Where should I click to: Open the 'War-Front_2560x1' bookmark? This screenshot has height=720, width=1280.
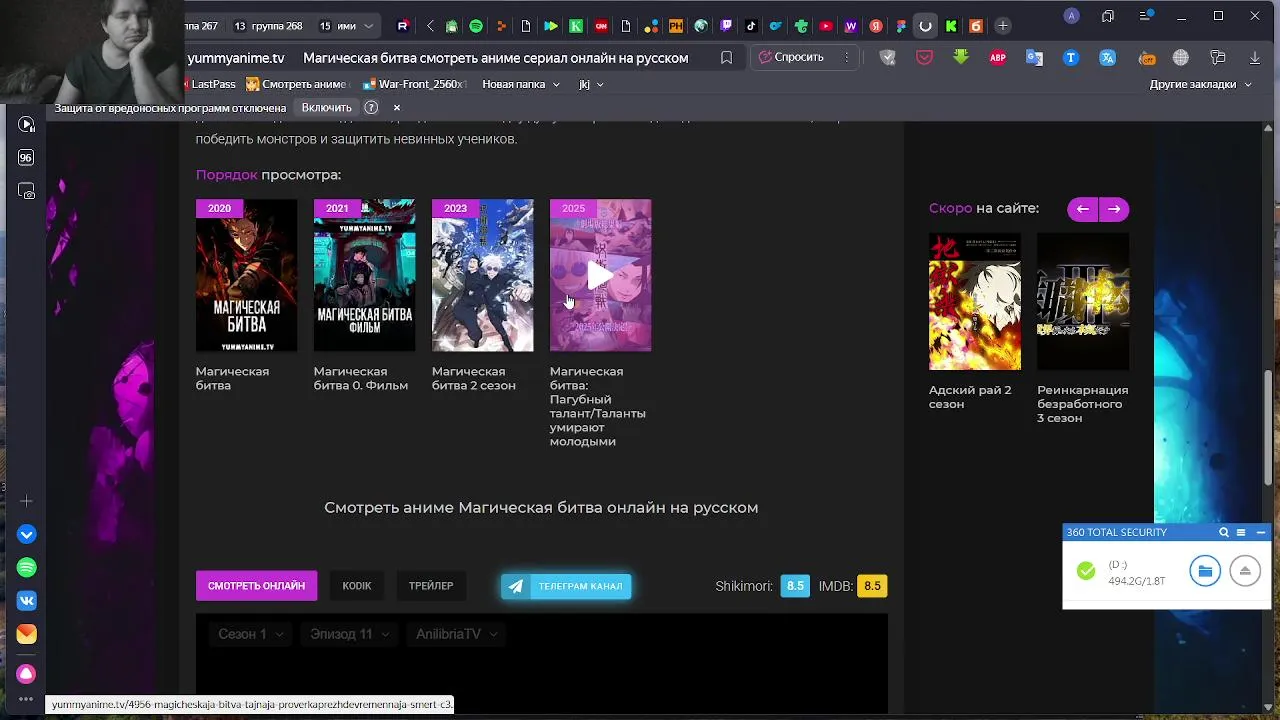(x=414, y=84)
